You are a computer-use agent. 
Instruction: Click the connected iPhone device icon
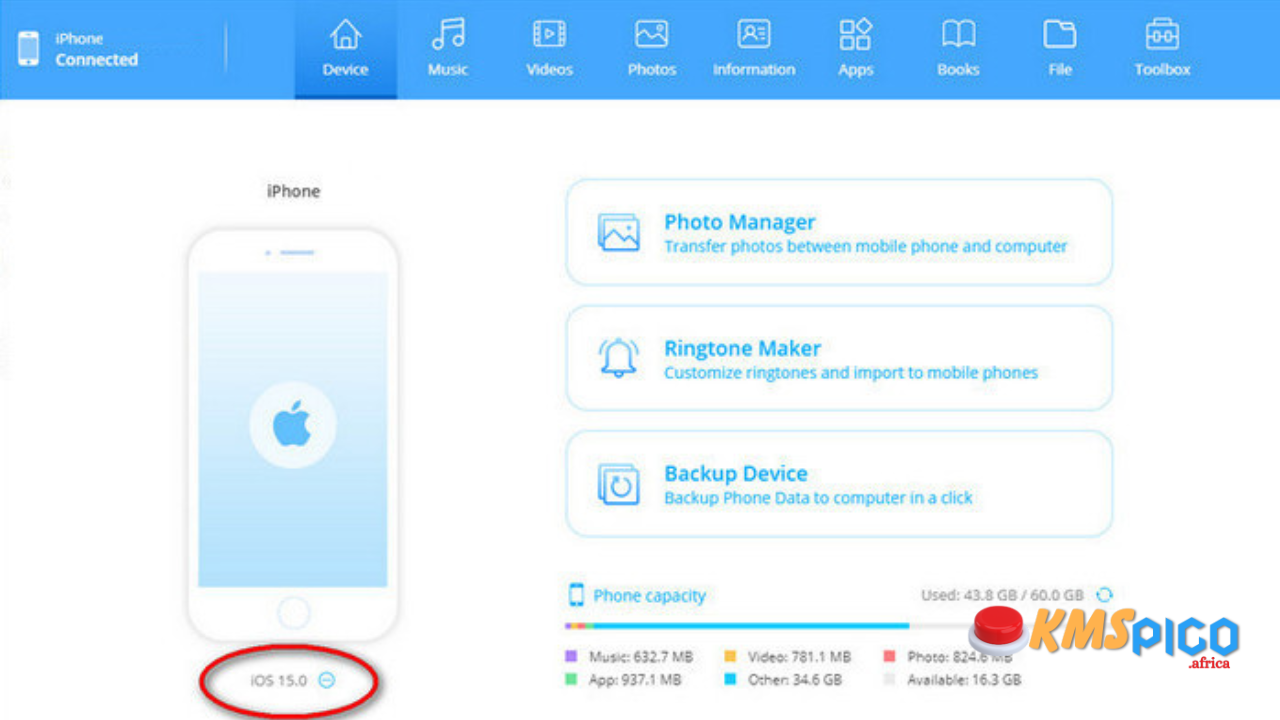[29, 49]
